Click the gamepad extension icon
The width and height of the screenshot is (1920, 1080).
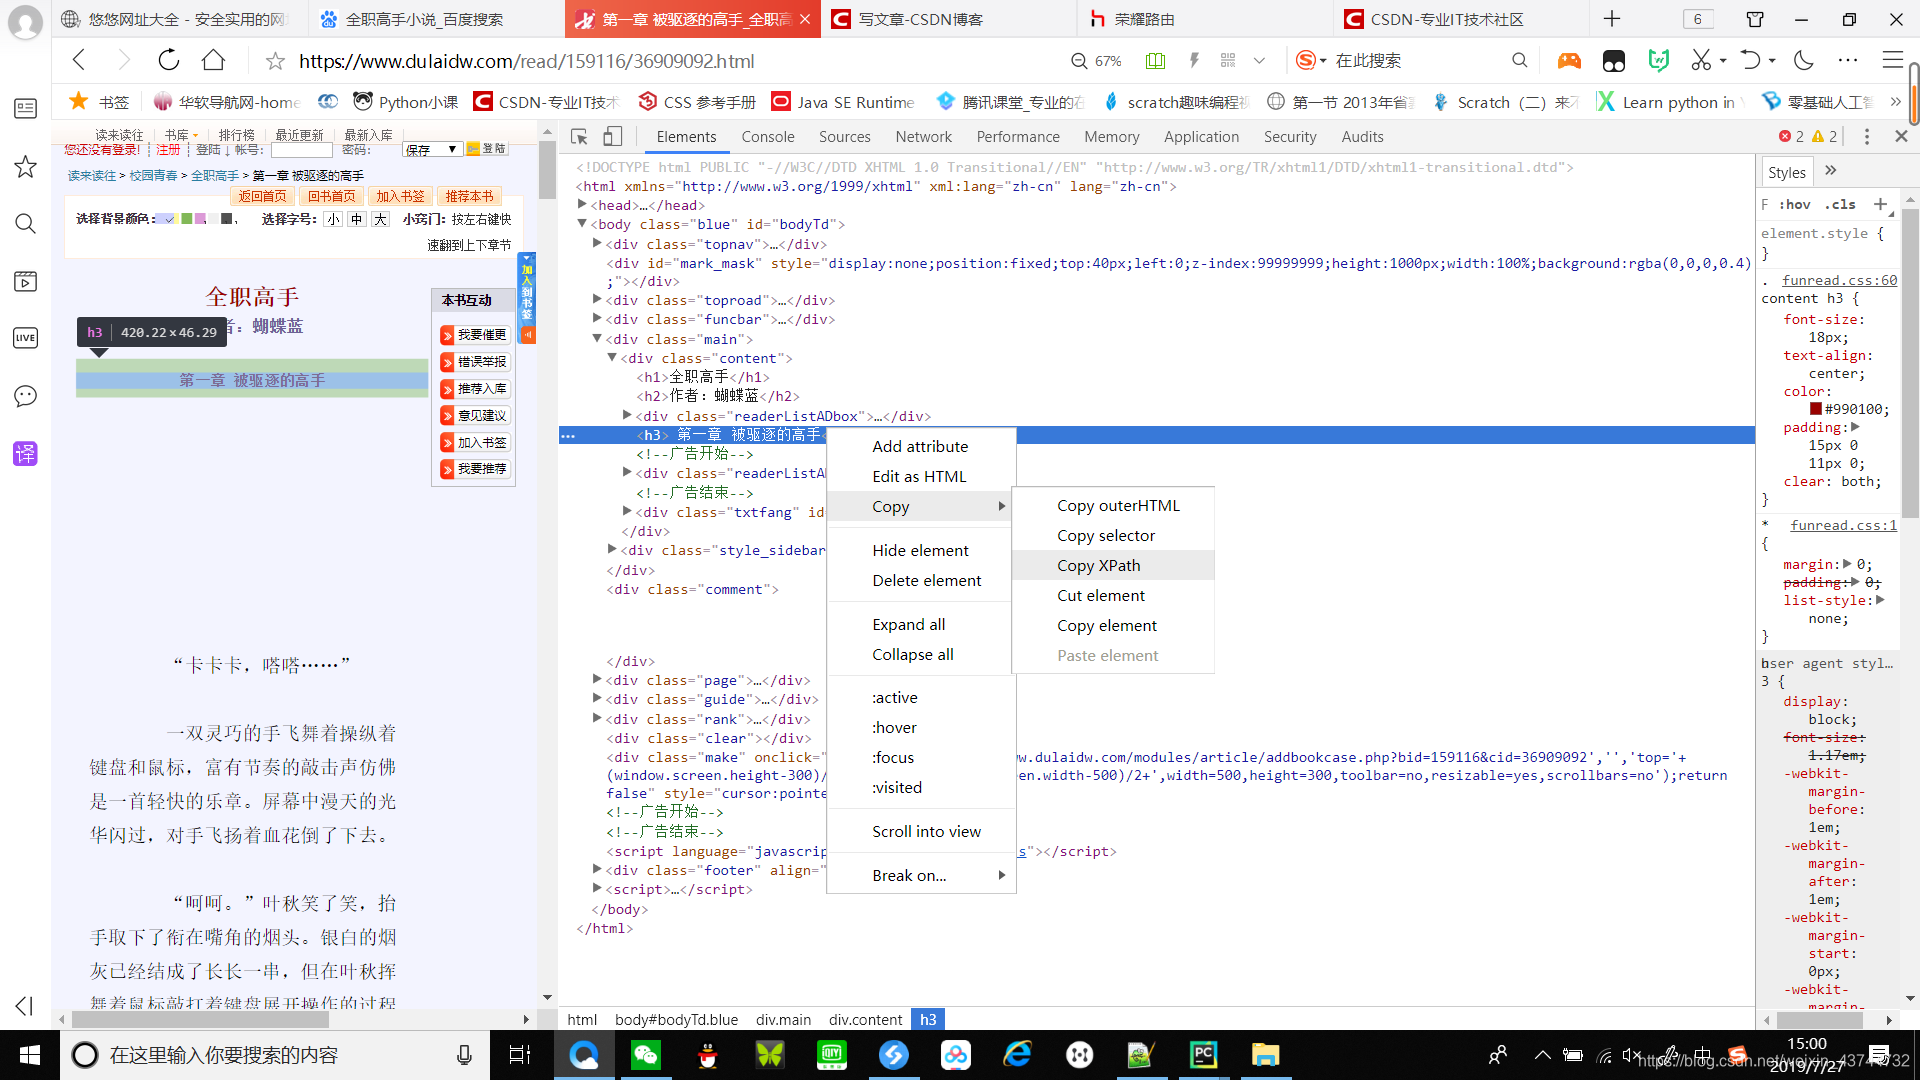1569,61
